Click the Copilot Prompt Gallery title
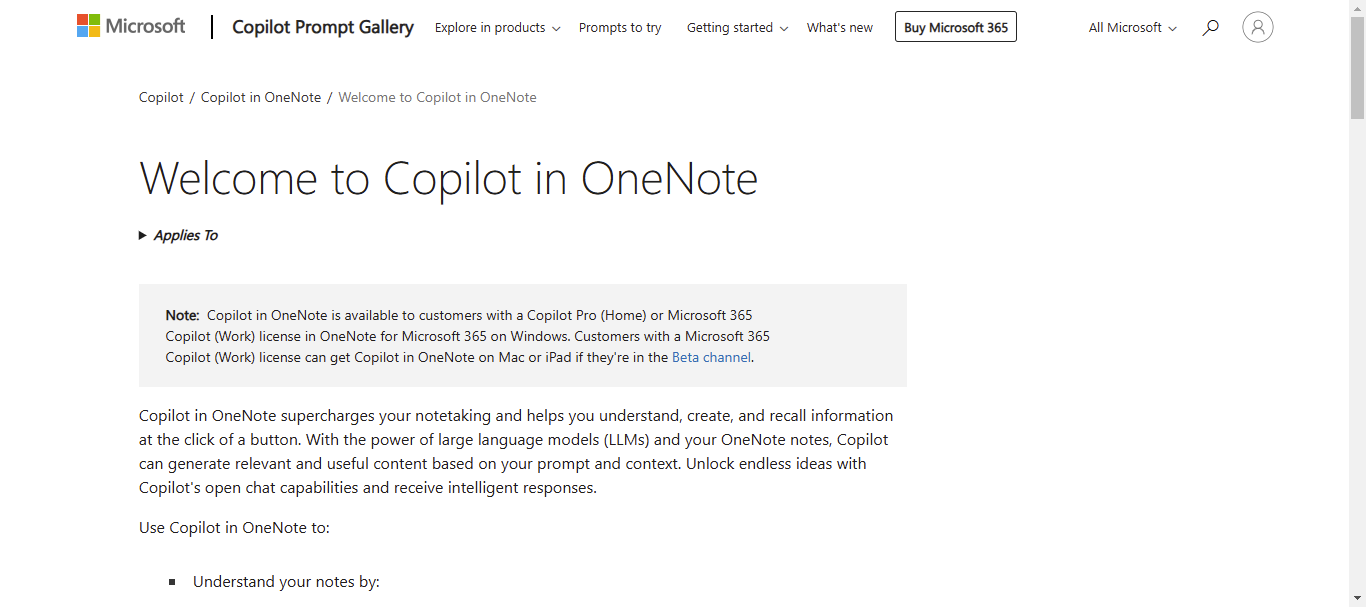The width and height of the screenshot is (1366, 607). pos(323,27)
